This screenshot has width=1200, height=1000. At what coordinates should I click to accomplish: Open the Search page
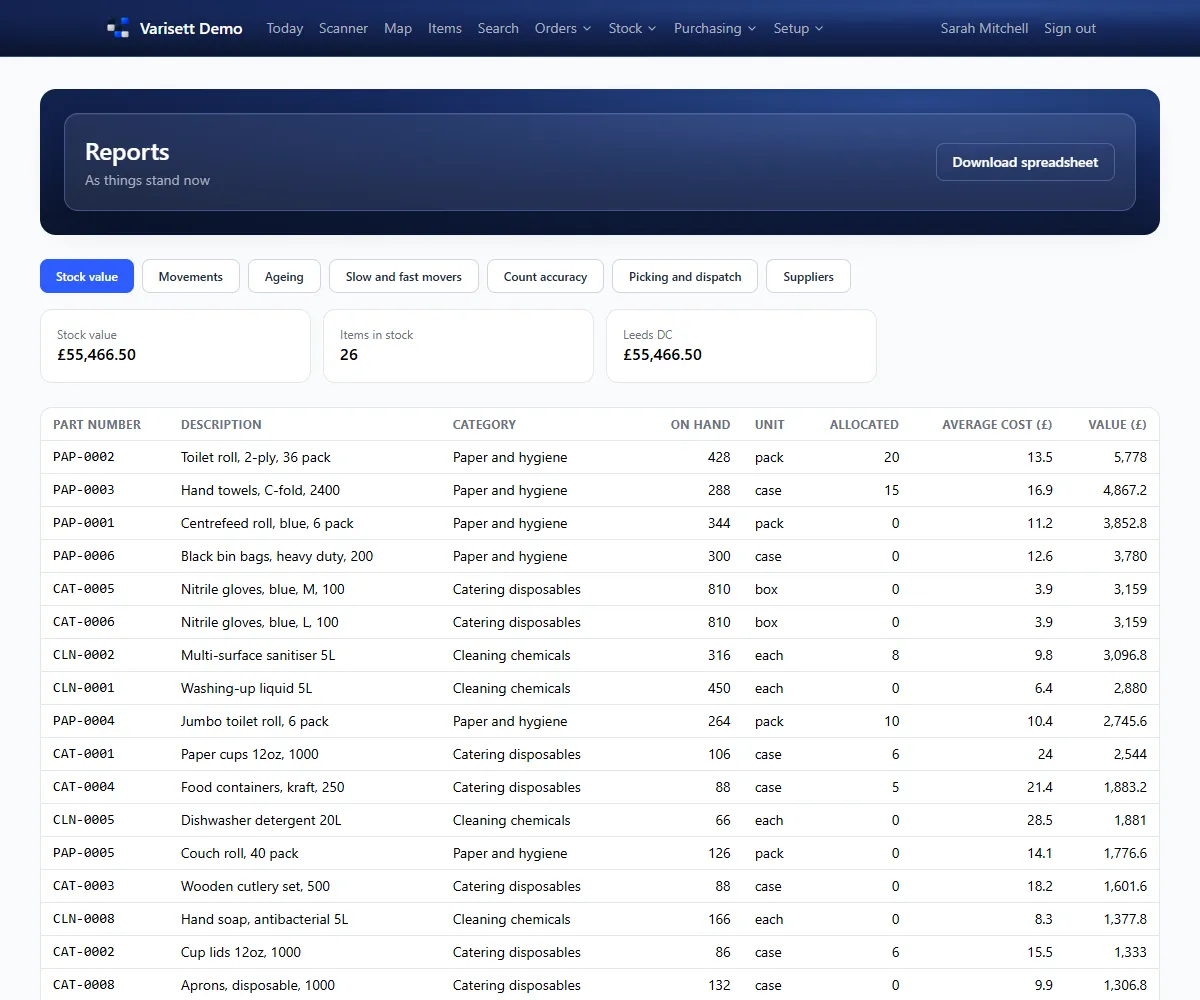coord(498,28)
